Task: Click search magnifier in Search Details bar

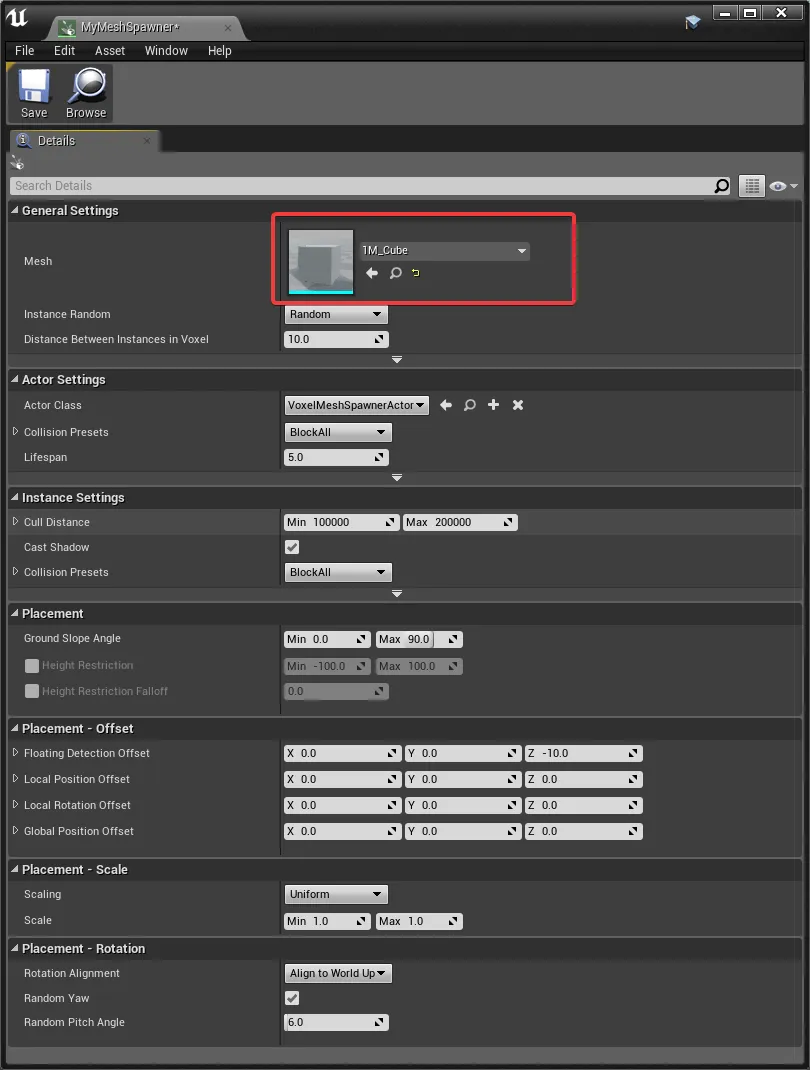Action: click(721, 186)
